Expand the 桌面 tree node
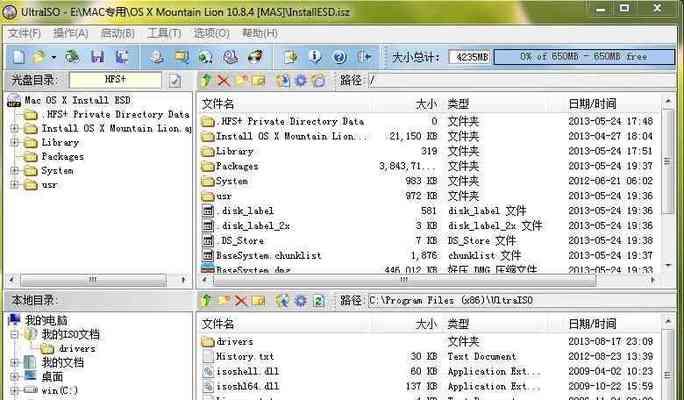This screenshot has height=400, width=684. 14,376
